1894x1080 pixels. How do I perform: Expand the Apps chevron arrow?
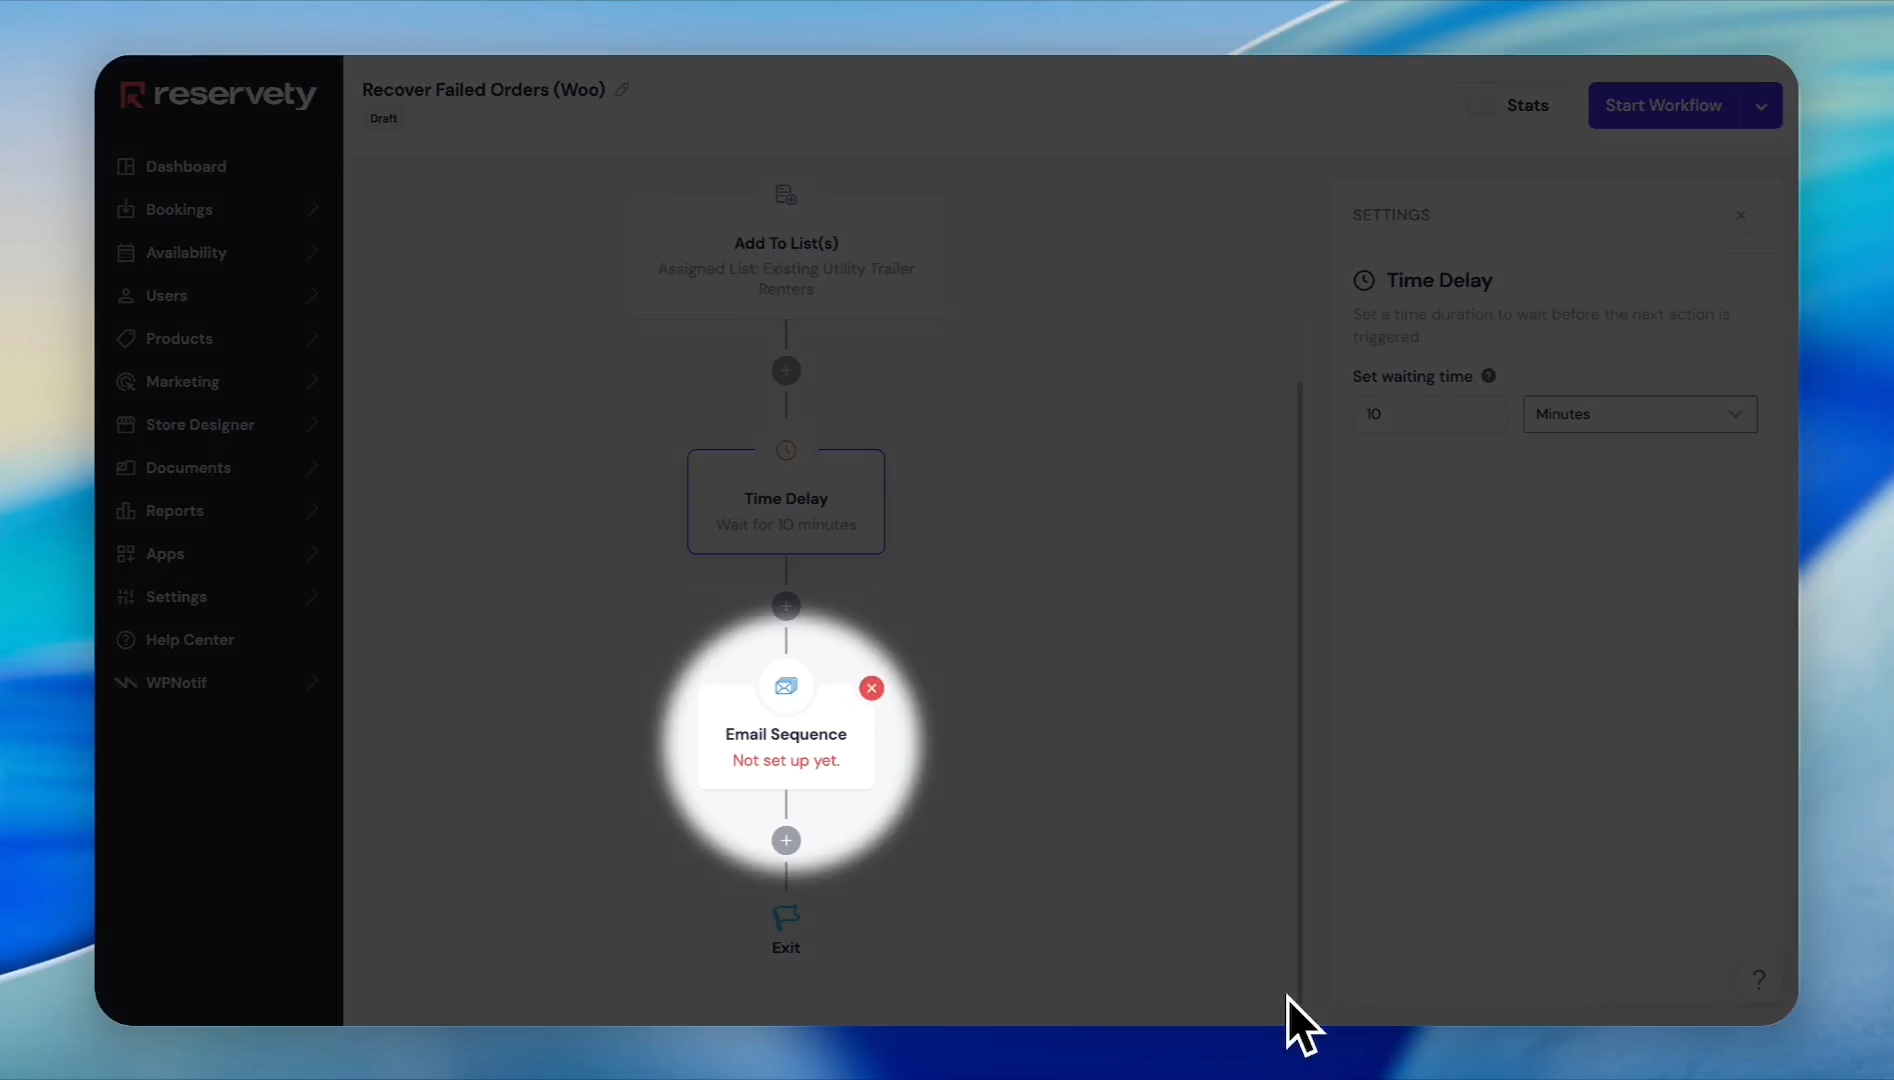[312, 553]
